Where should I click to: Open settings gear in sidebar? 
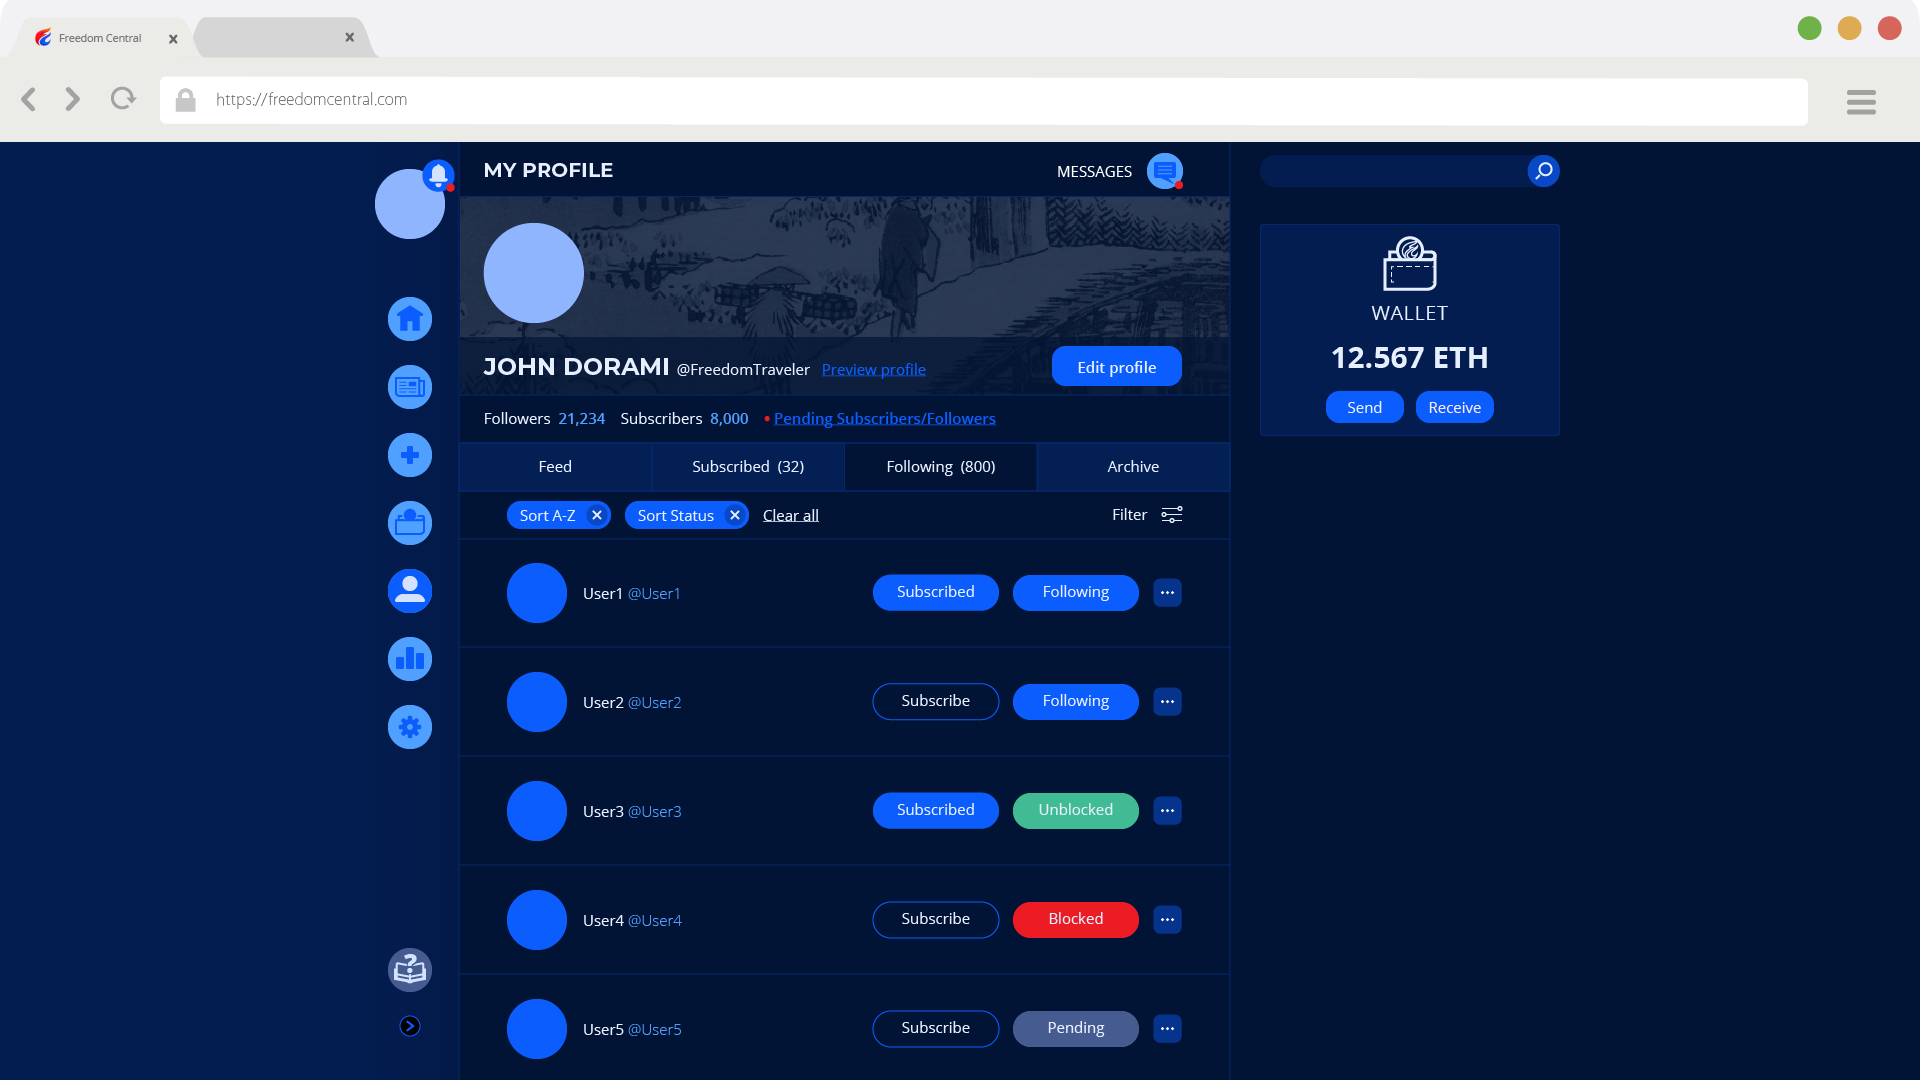click(410, 727)
